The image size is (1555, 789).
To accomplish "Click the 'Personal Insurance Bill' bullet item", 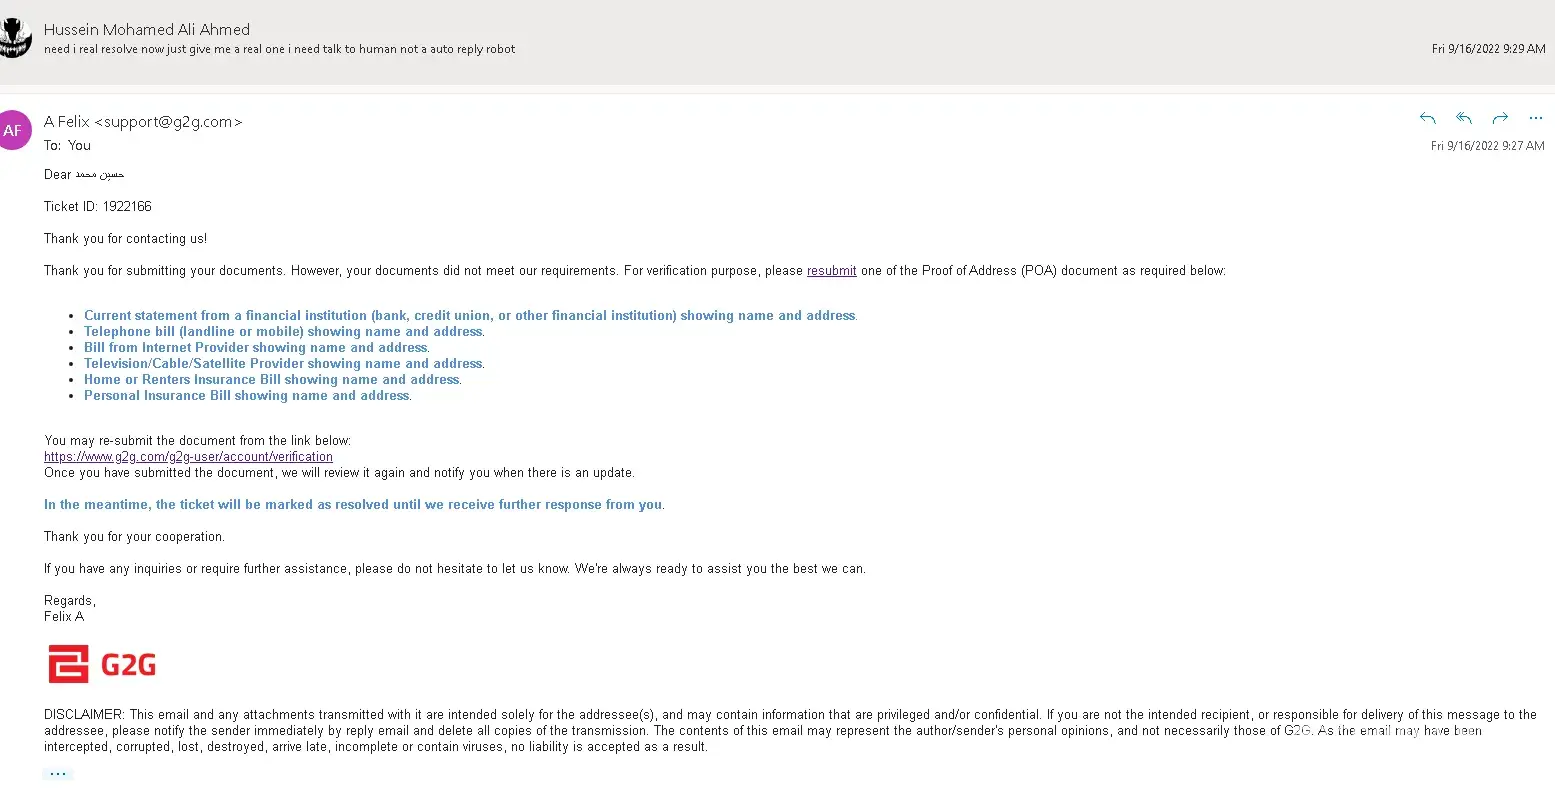I will [x=247, y=396].
